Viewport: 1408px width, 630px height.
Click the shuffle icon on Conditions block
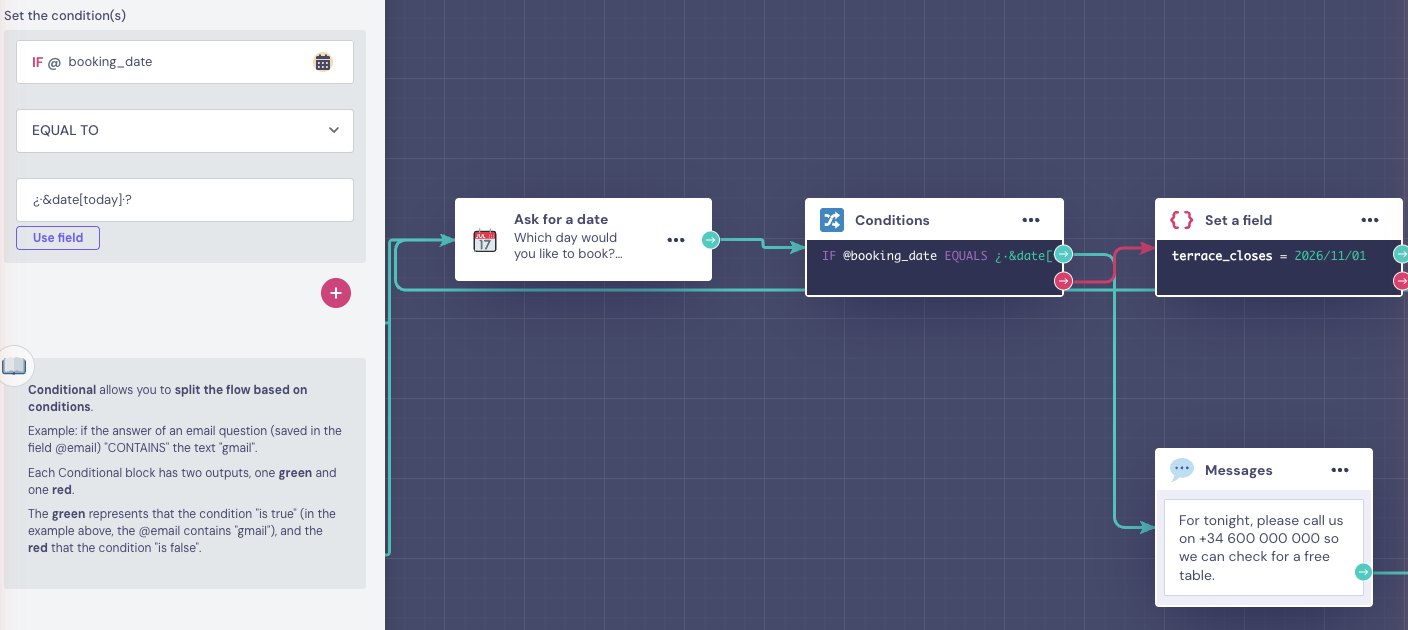click(x=832, y=220)
